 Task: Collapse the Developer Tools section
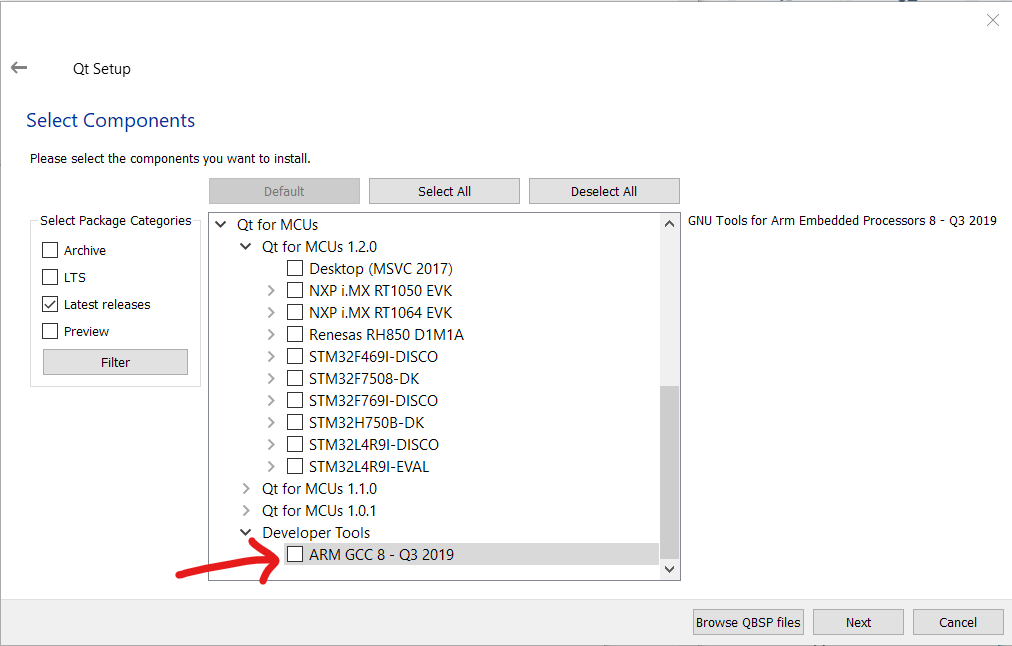tap(247, 533)
